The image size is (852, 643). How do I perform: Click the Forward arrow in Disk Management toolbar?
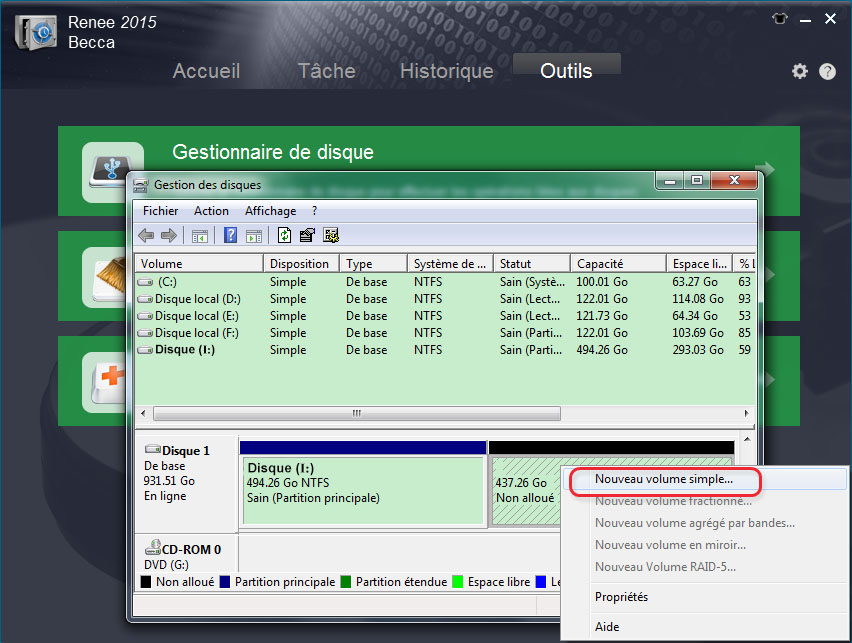point(168,236)
